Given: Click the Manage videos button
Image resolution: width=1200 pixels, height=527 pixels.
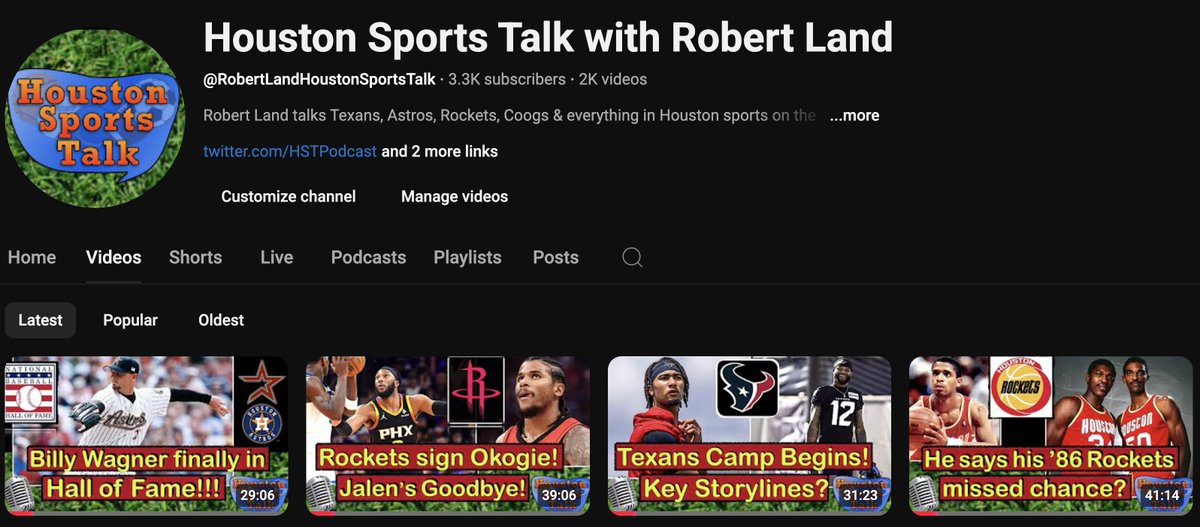Looking at the screenshot, I should (x=454, y=197).
